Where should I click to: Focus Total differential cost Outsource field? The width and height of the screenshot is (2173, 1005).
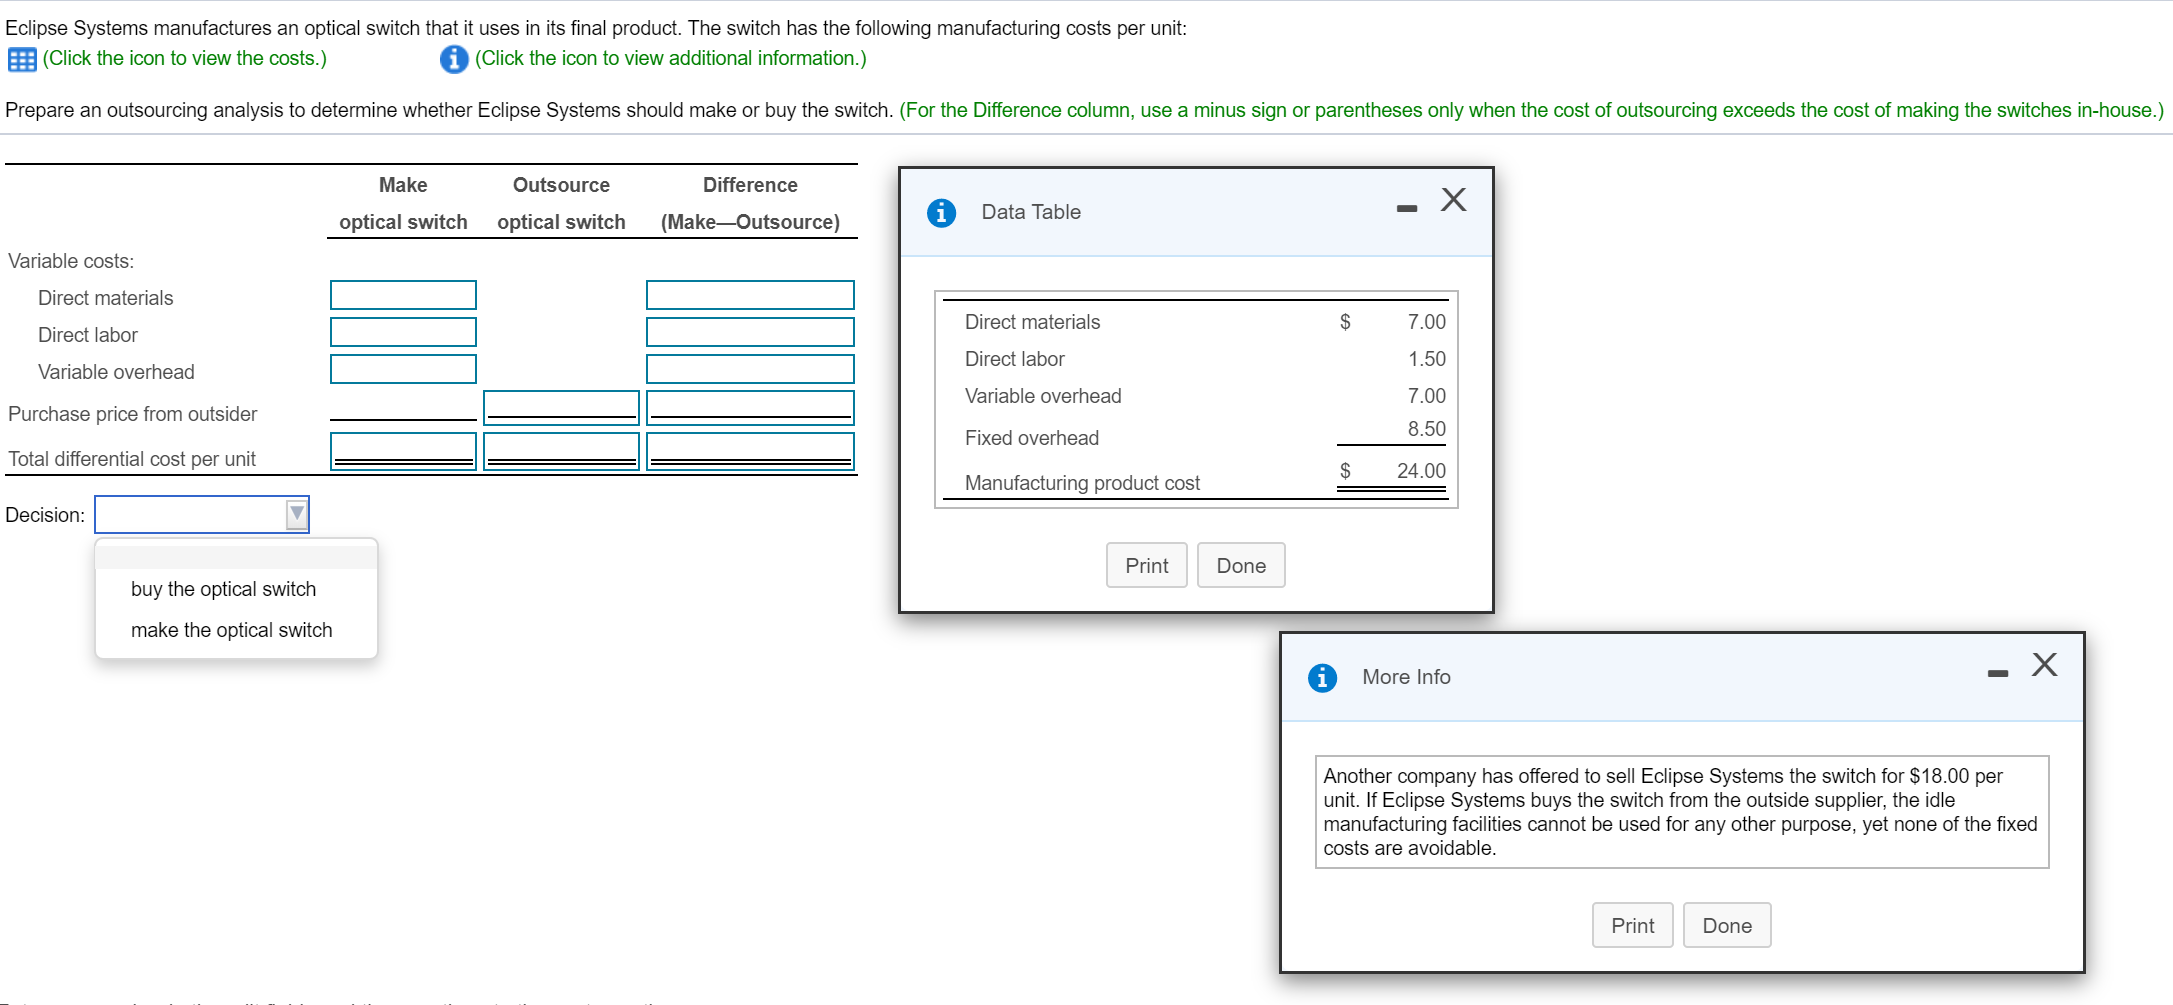(562, 451)
